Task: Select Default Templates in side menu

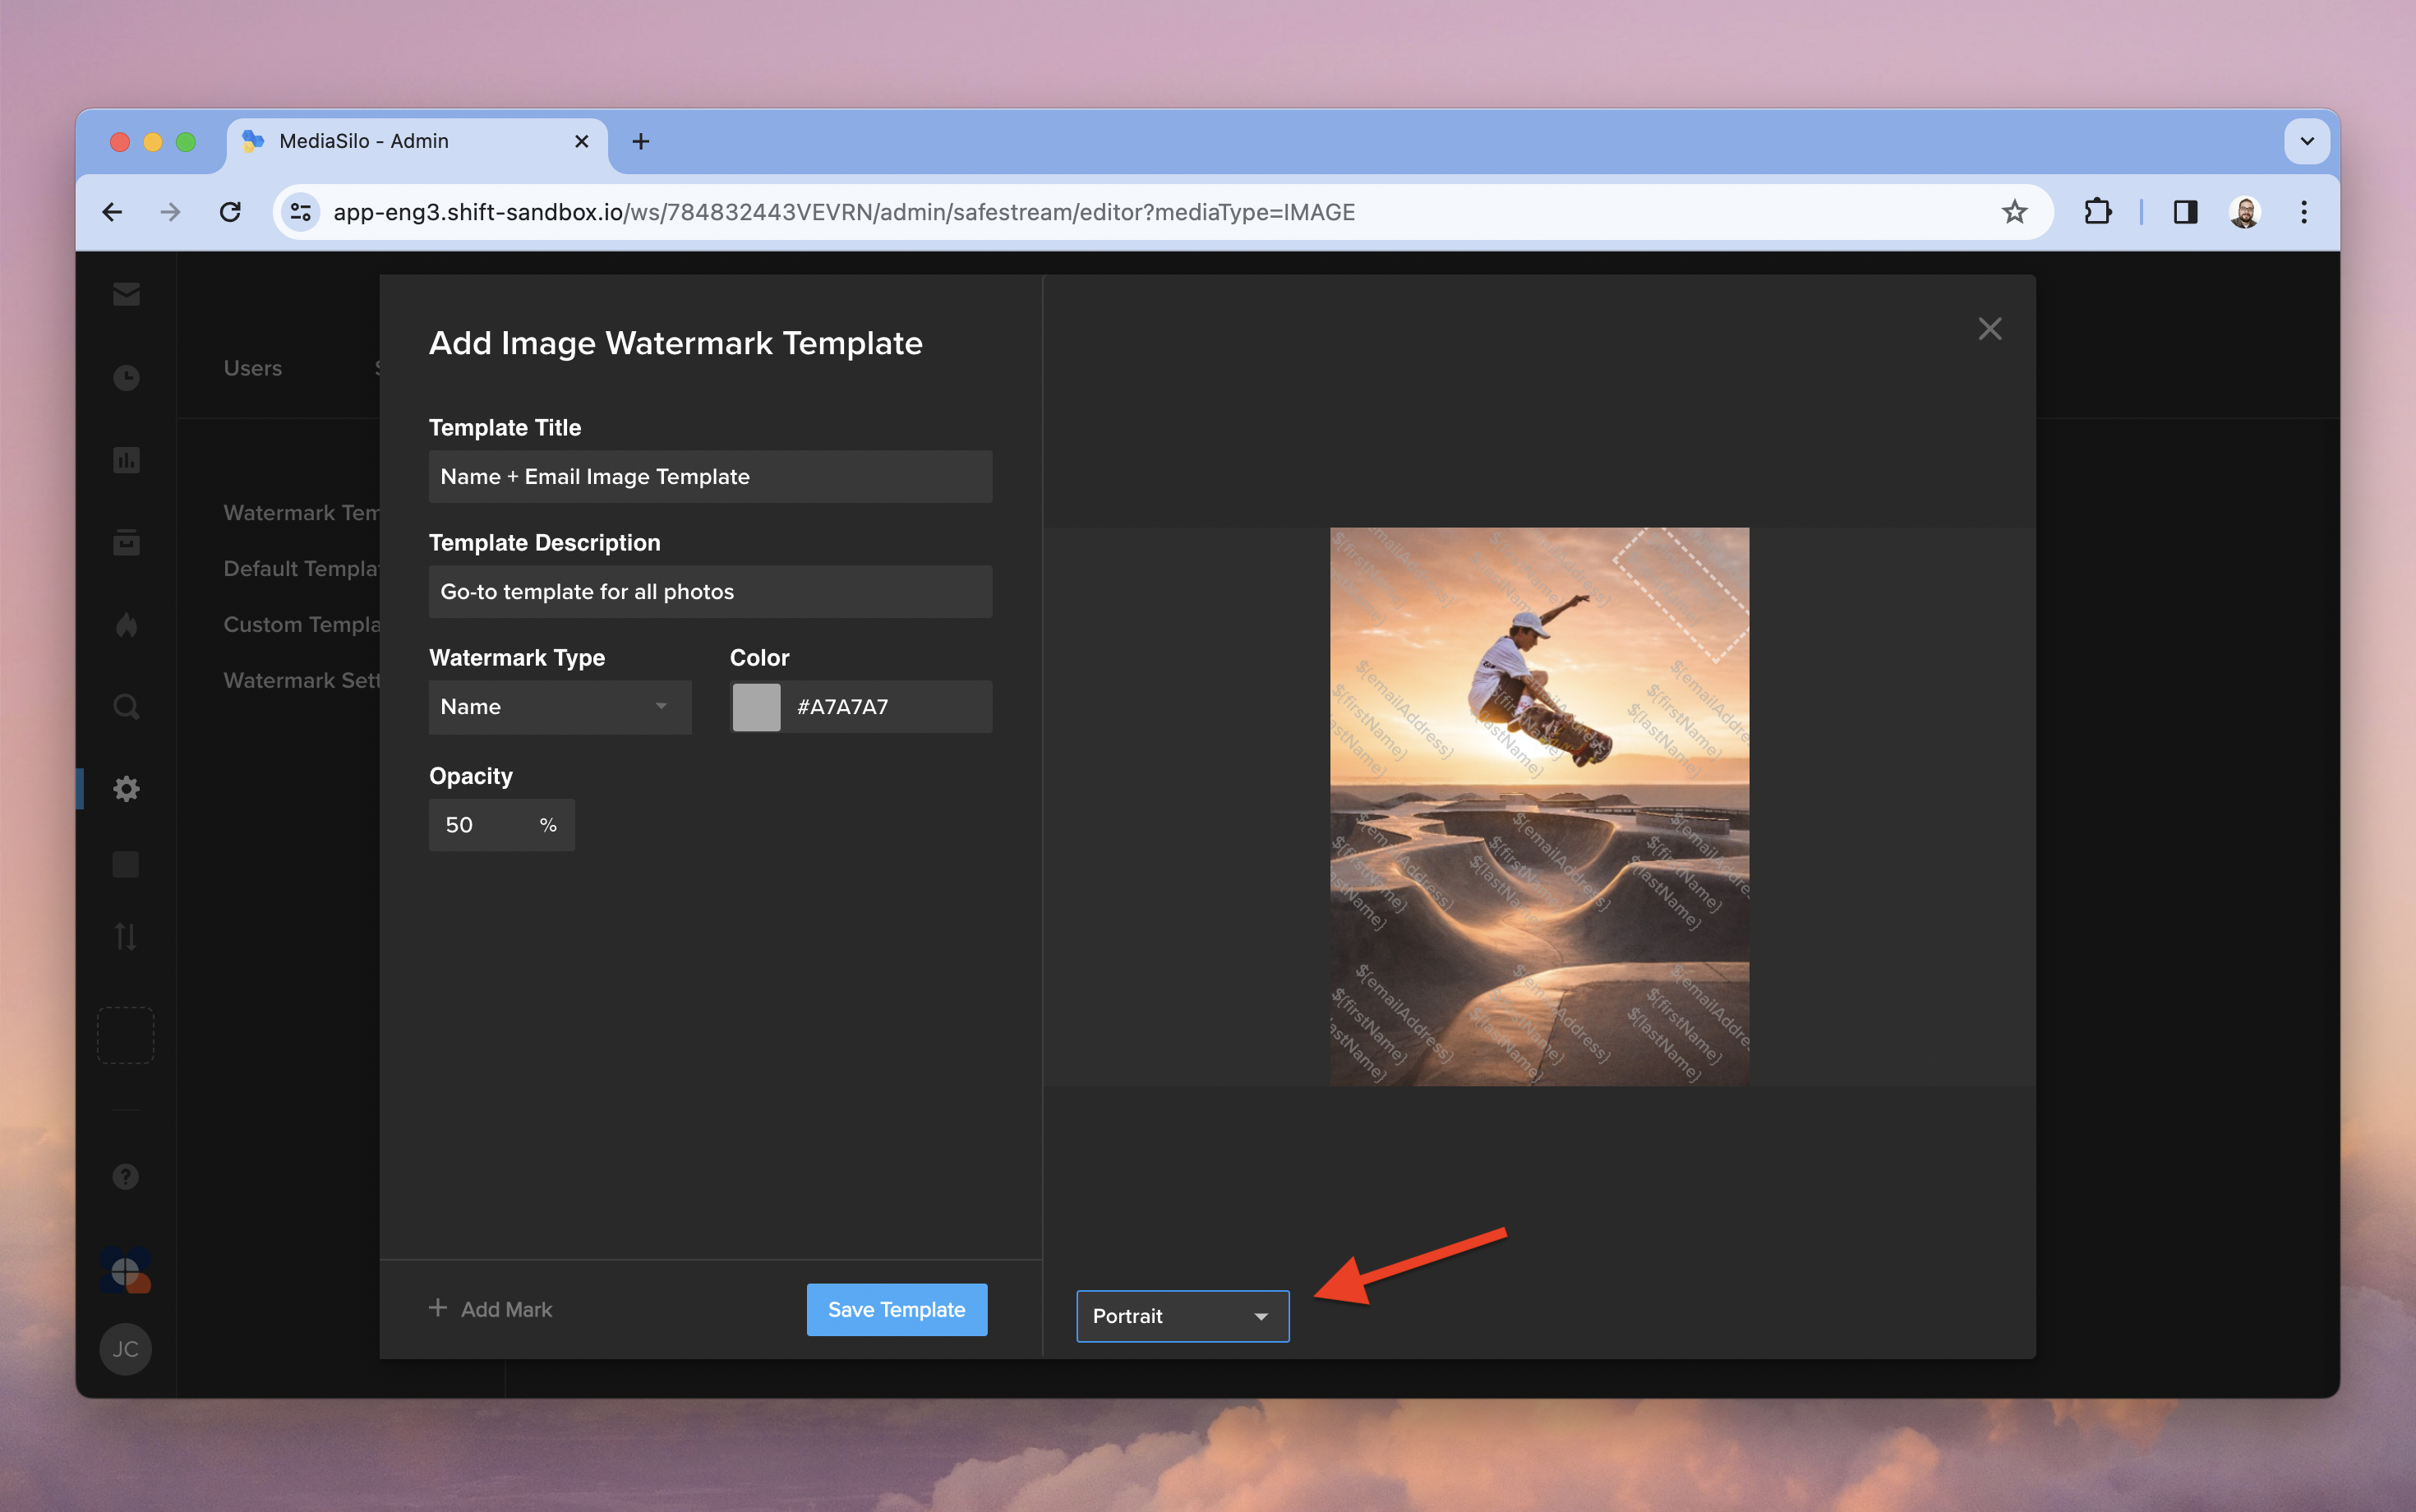Action: point(301,569)
